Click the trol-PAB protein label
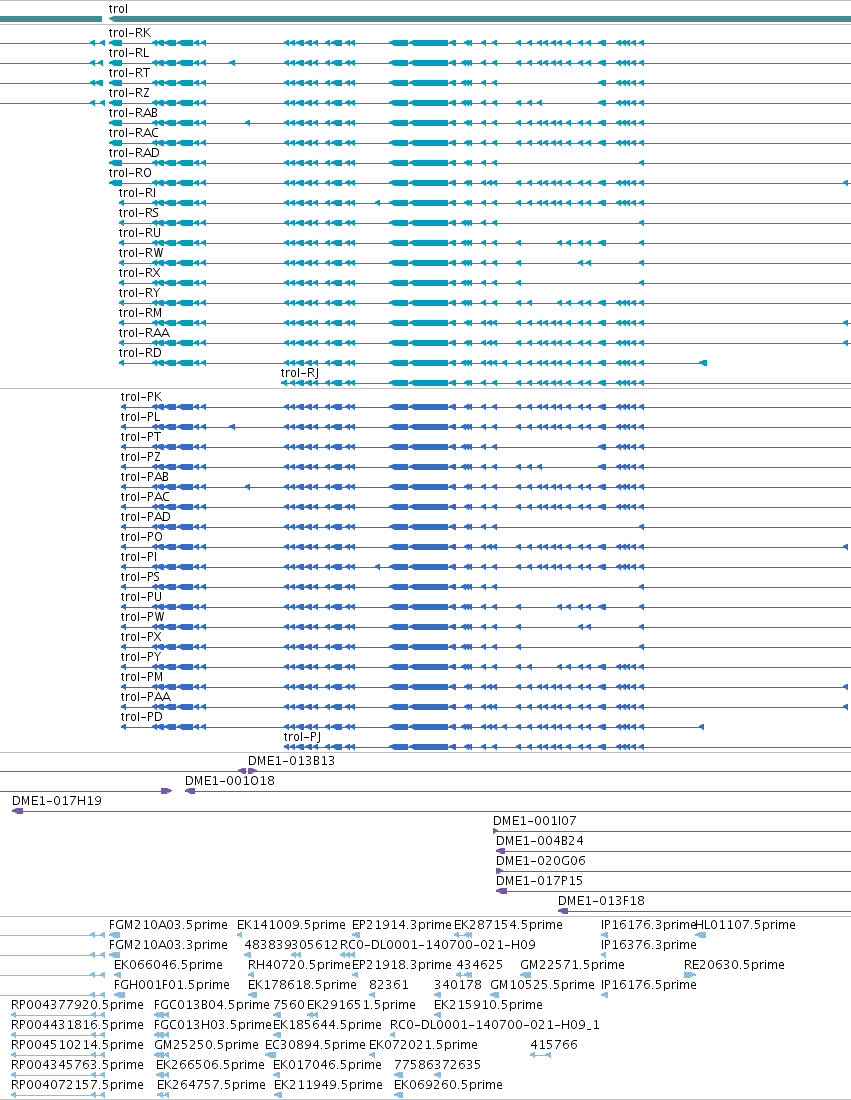This screenshot has width=851, height=1100. pos(145,476)
